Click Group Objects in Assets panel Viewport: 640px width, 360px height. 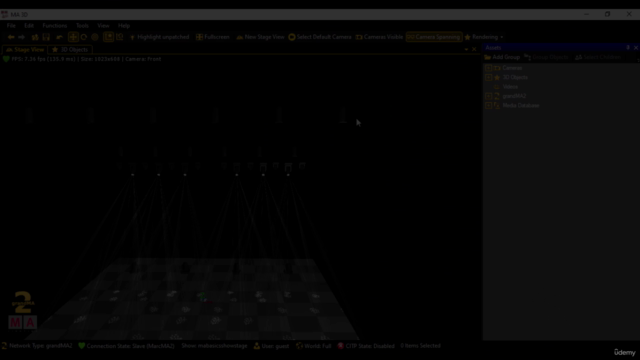546,58
